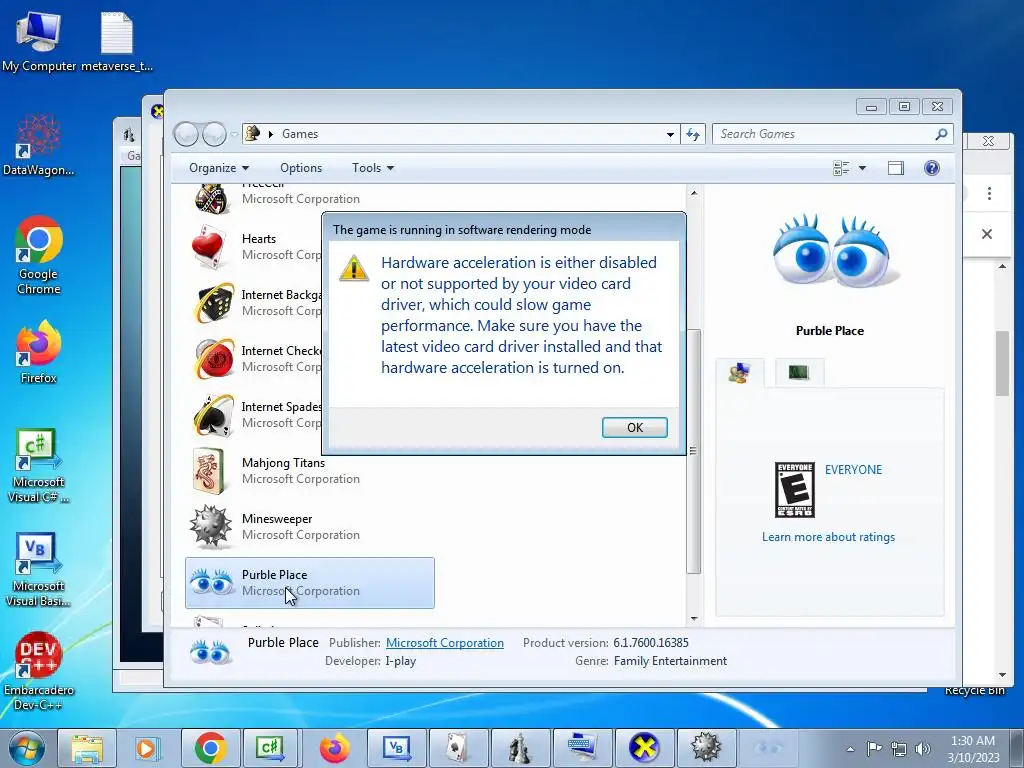Open Embarcadero Dev-C++ desktop shortcut
This screenshot has width=1024, height=768.
coord(39,671)
